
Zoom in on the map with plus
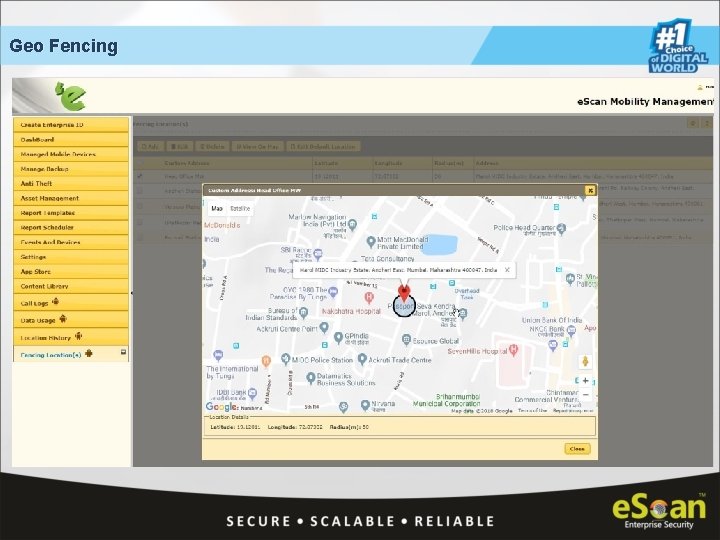tap(585, 380)
